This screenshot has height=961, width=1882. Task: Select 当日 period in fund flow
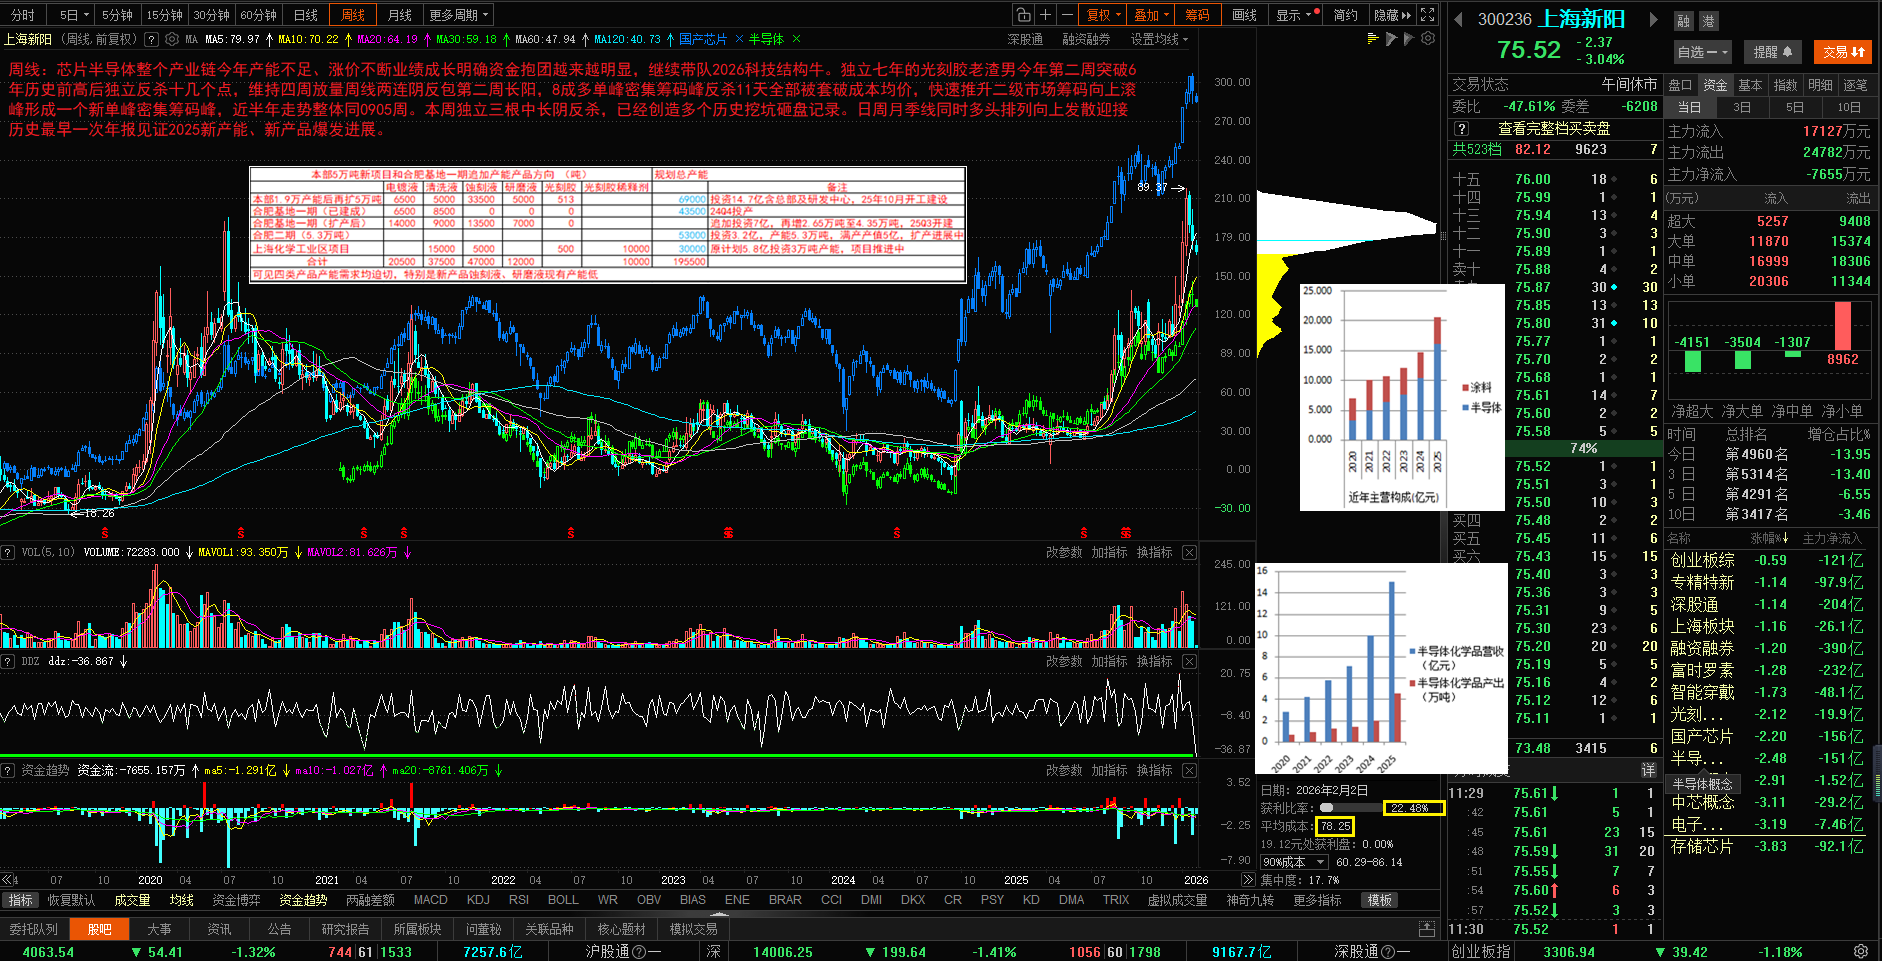pyautogui.click(x=1689, y=107)
